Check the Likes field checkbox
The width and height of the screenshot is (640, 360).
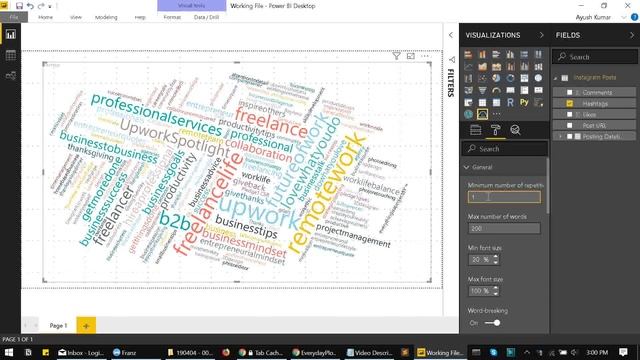[x=570, y=115]
